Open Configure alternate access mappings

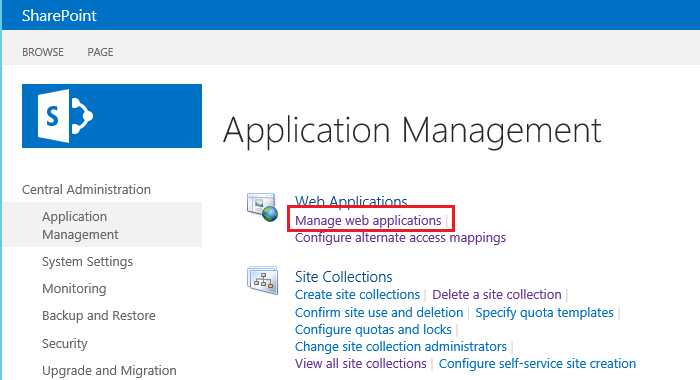[x=400, y=238]
